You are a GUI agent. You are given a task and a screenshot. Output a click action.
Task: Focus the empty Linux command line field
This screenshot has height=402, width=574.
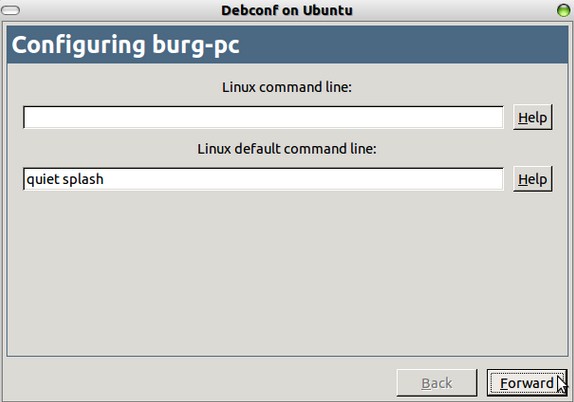click(x=263, y=118)
